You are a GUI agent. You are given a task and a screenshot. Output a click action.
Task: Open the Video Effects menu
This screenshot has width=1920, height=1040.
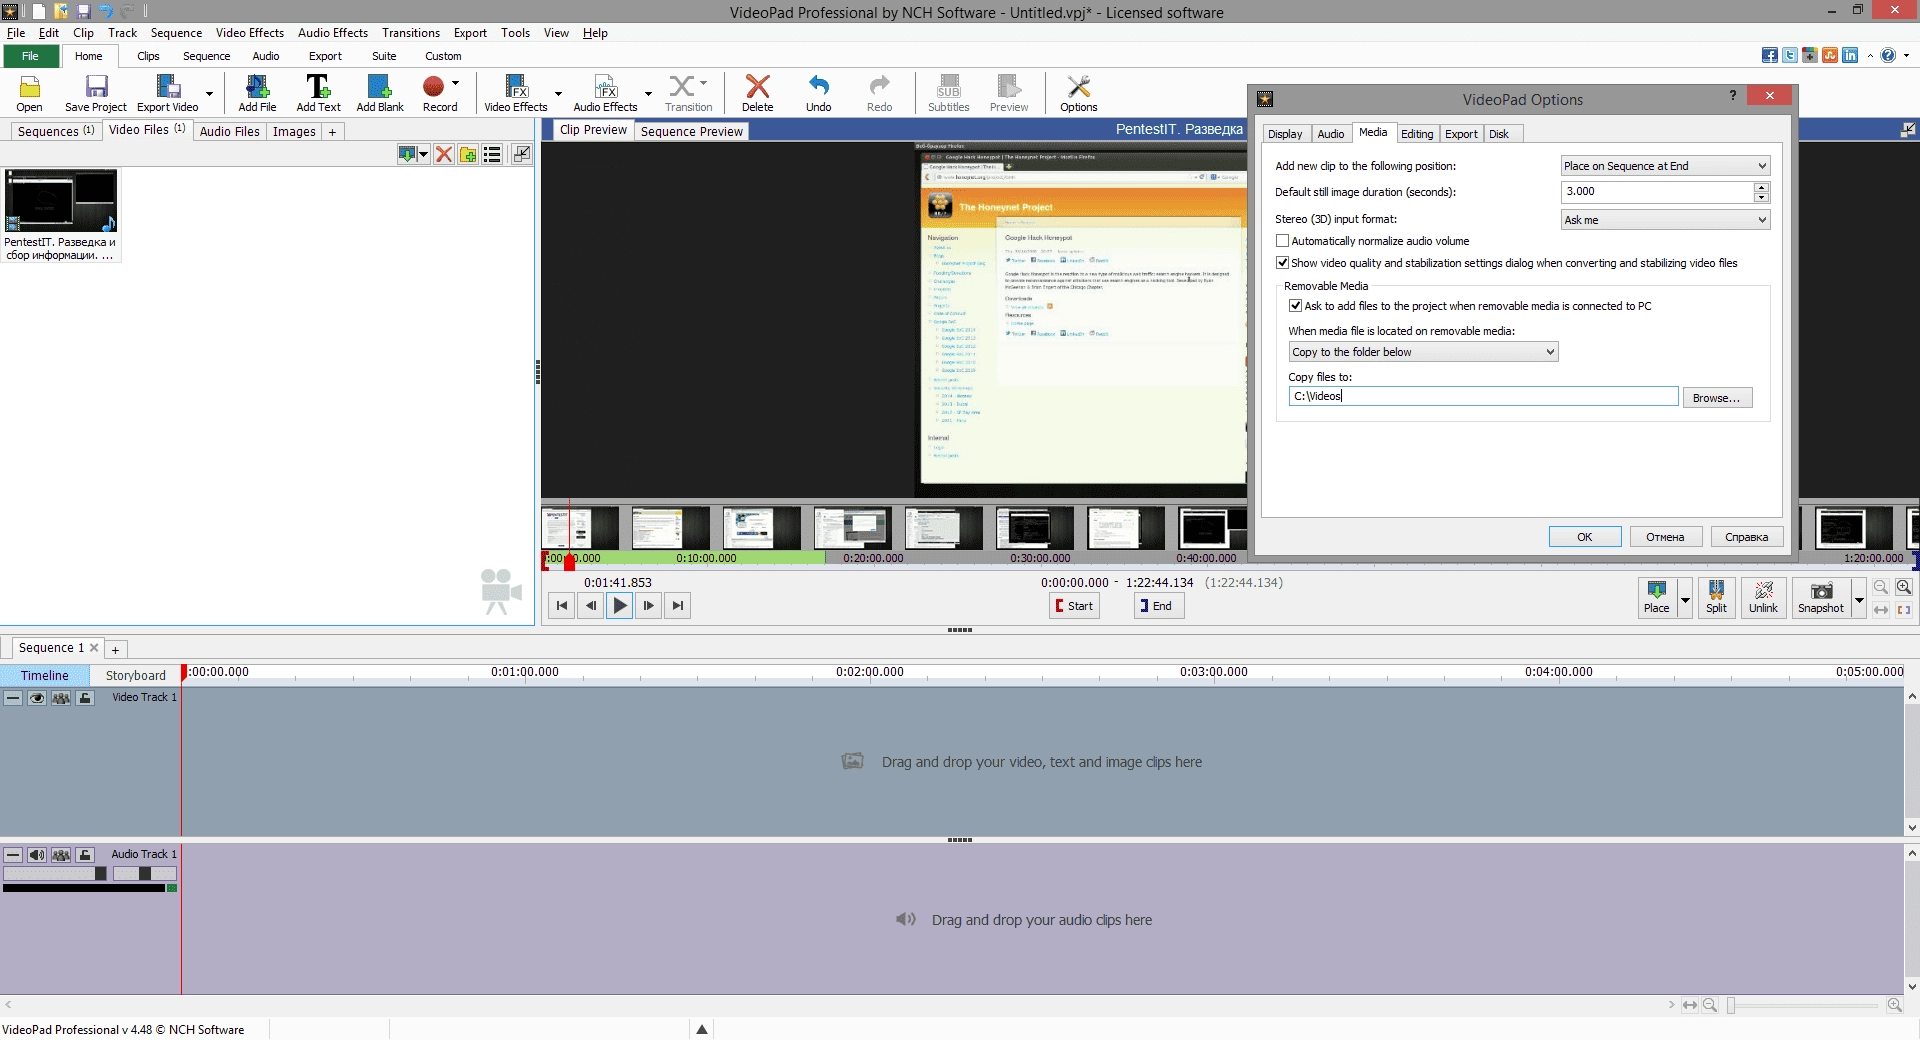point(250,33)
